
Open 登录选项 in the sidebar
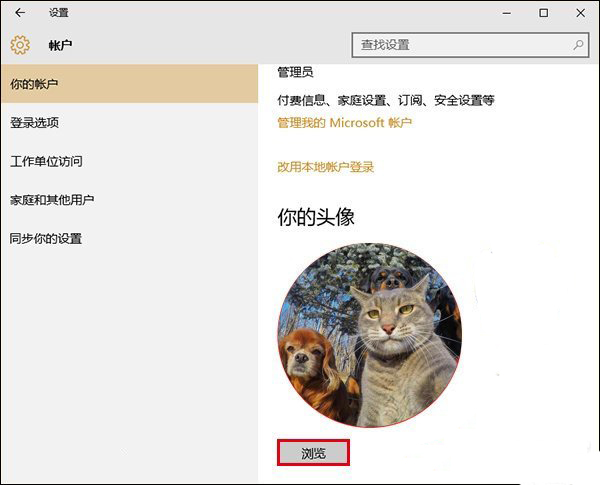tap(35, 123)
